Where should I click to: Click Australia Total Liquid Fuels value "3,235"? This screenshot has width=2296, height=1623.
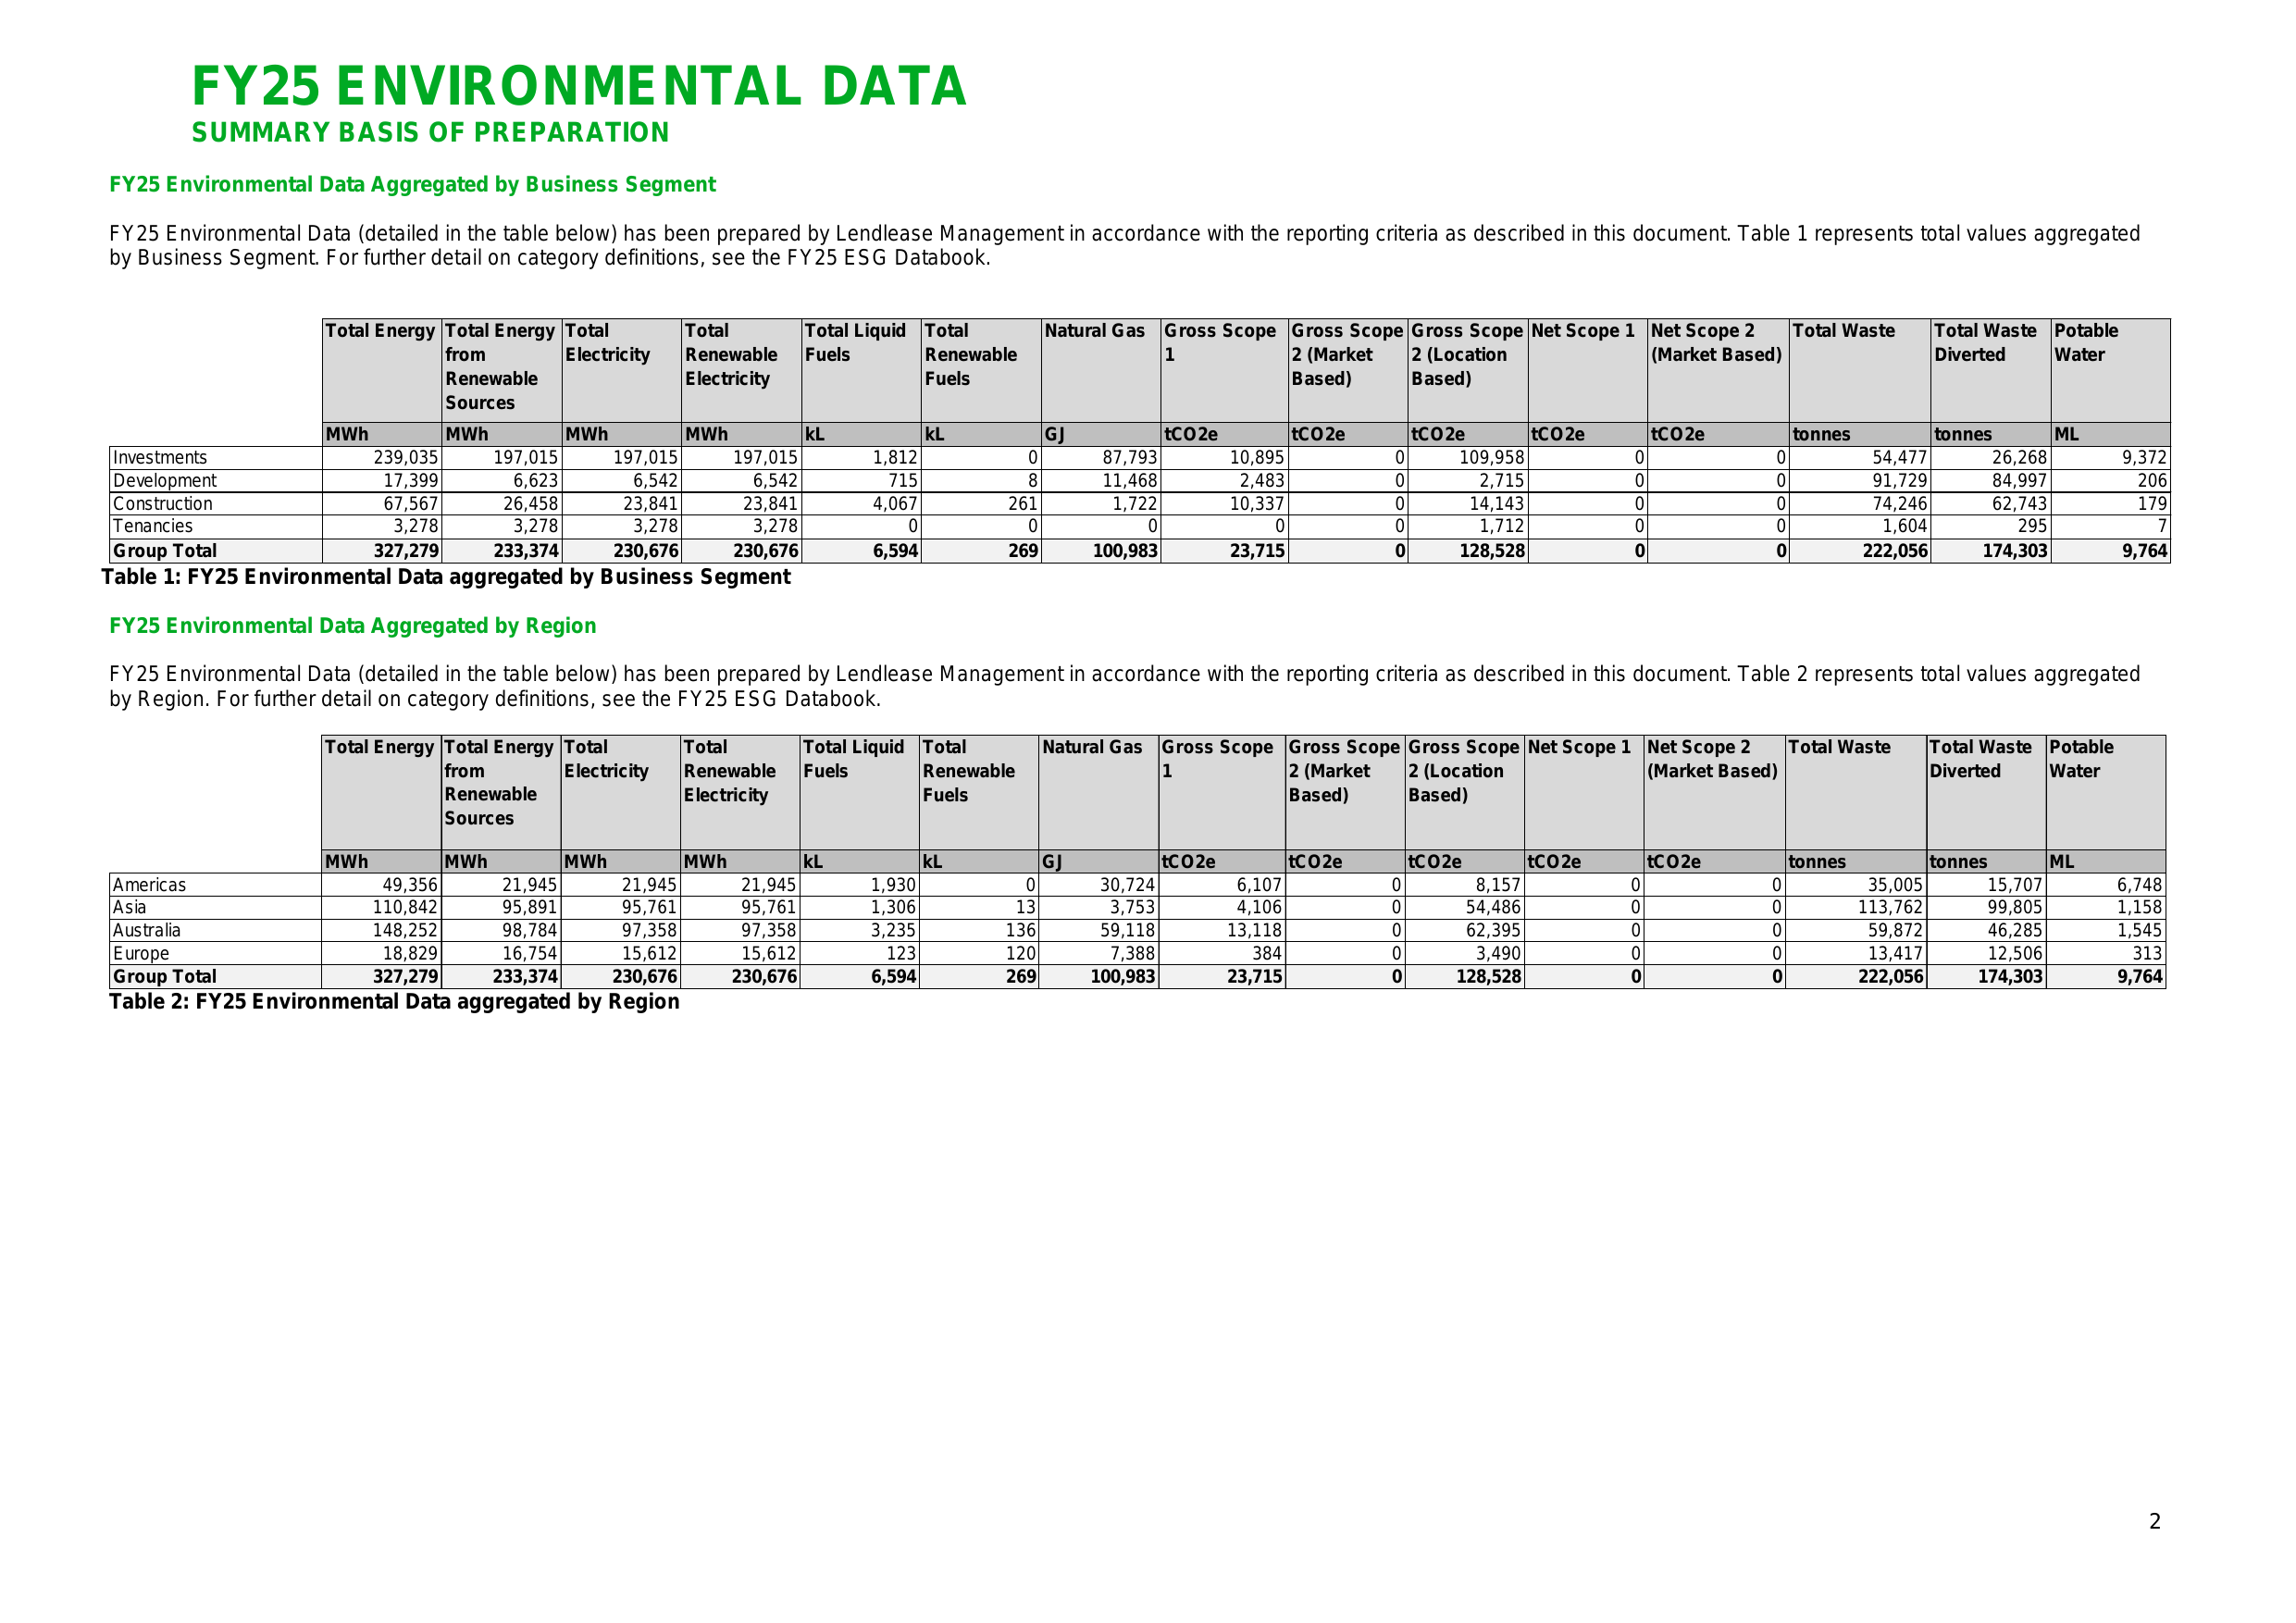[x=893, y=931]
